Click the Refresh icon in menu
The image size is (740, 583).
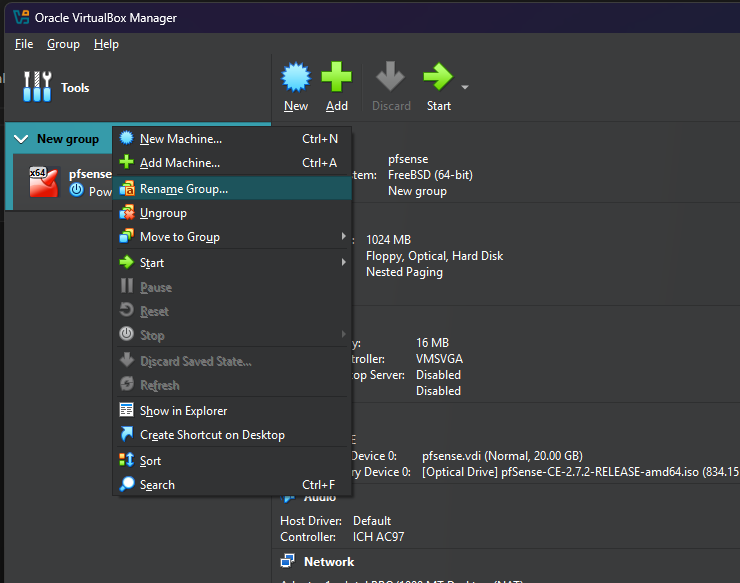126,384
